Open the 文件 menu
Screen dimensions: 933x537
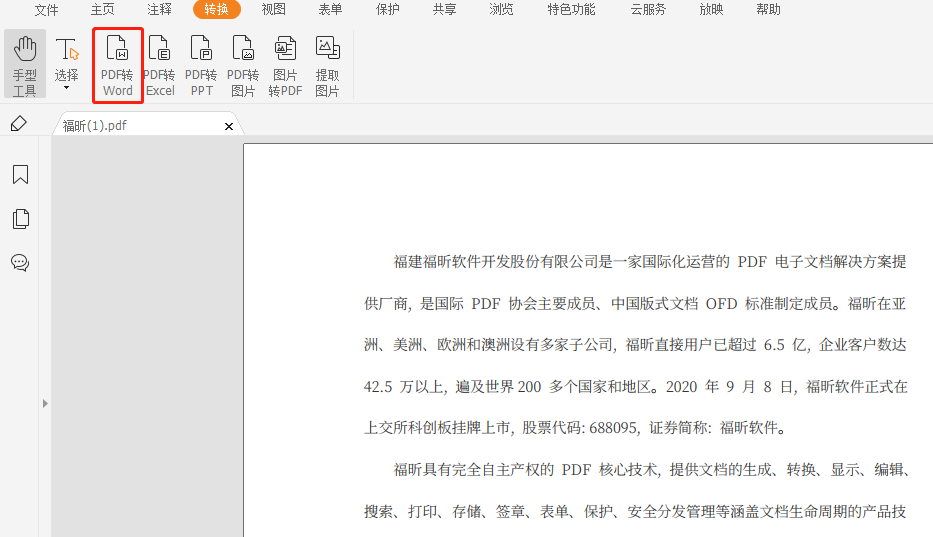[x=46, y=10]
